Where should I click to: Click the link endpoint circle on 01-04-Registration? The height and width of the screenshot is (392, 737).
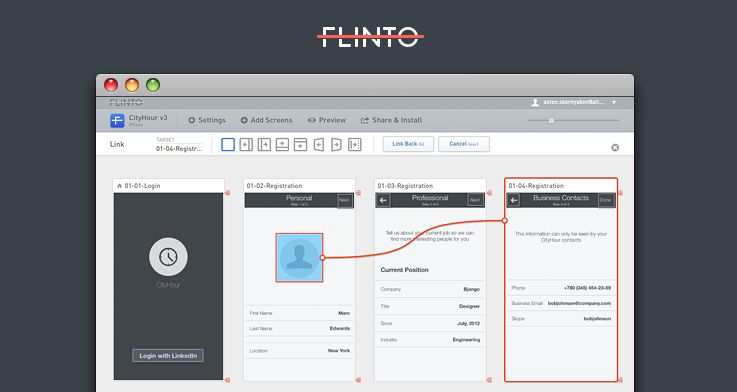[x=504, y=220]
